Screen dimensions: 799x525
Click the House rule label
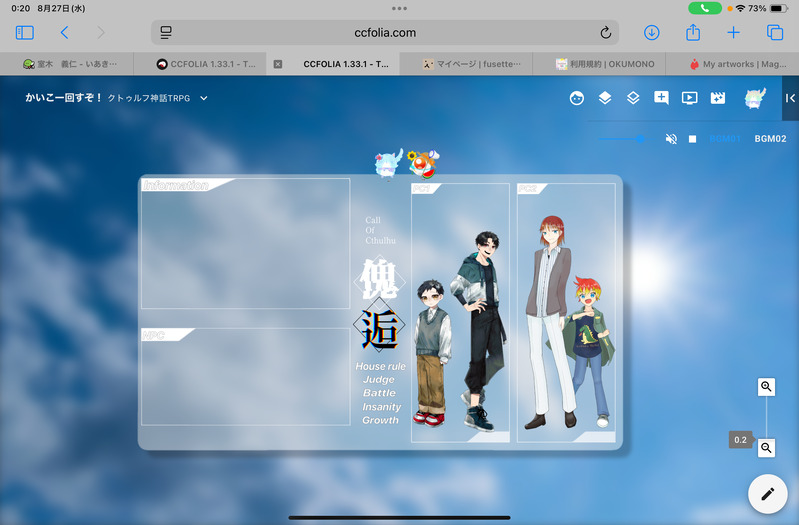[380, 366]
